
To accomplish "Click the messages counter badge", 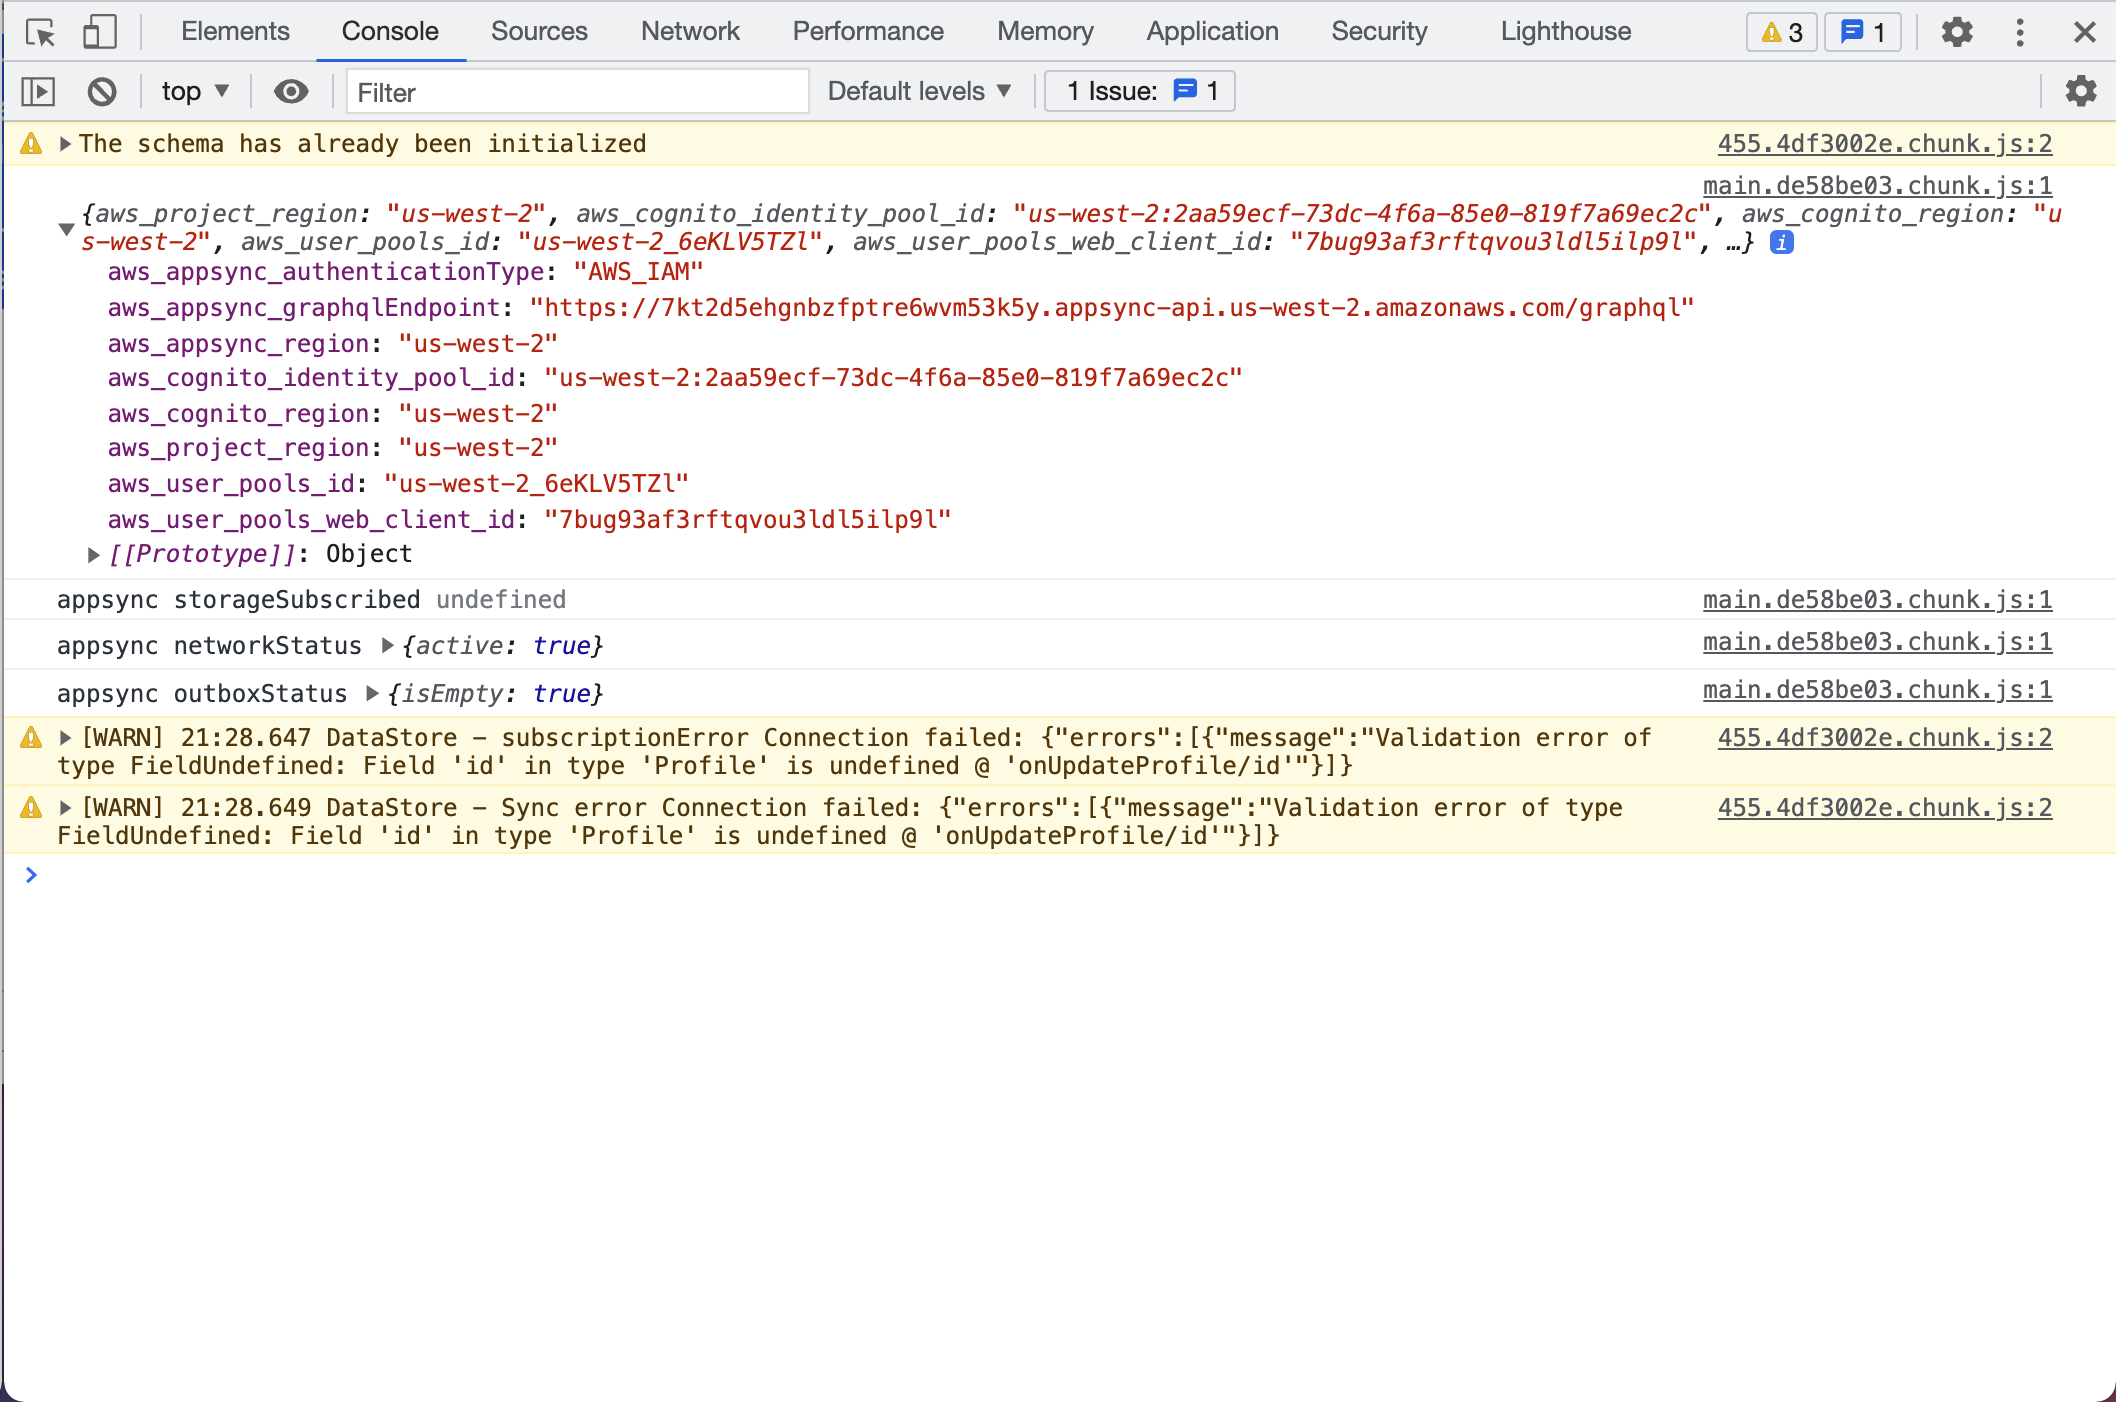I will click(x=1861, y=32).
